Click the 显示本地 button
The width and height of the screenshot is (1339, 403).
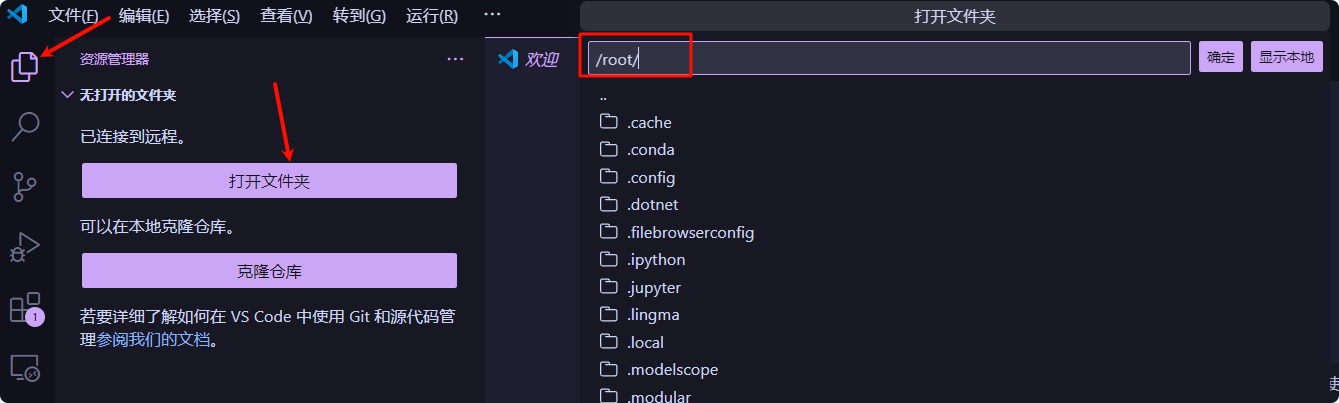point(1286,57)
